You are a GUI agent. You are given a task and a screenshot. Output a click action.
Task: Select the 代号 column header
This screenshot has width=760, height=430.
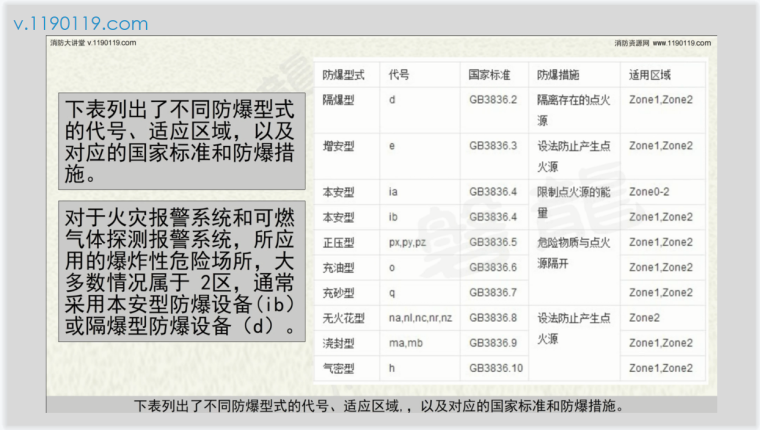pyautogui.click(x=399, y=75)
